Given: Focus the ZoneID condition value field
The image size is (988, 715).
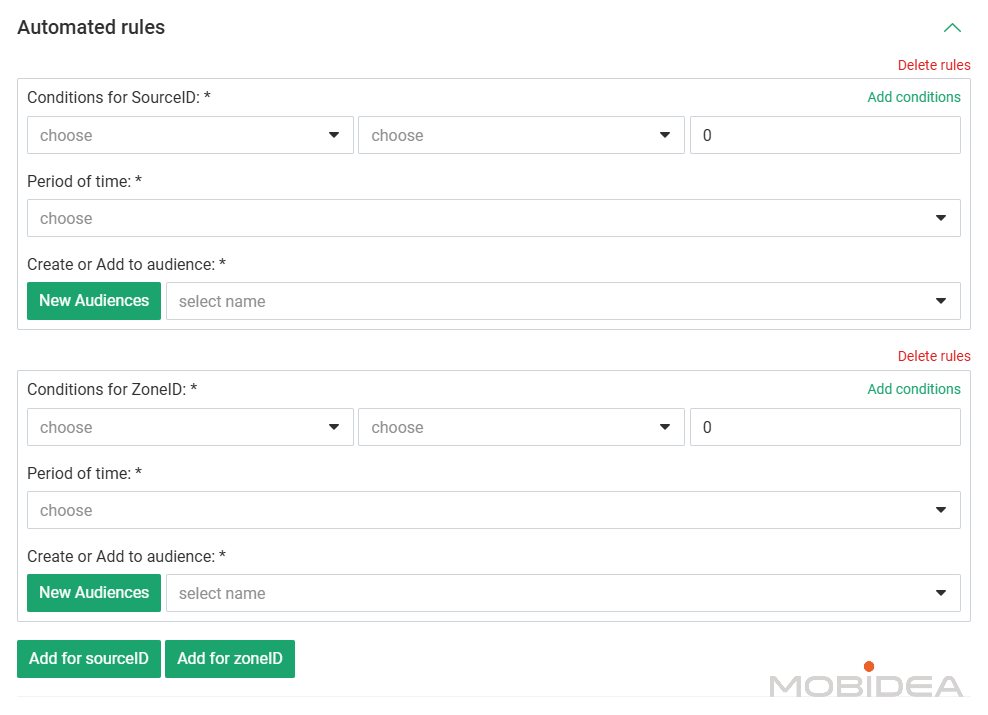Looking at the screenshot, I should [x=825, y=427].
